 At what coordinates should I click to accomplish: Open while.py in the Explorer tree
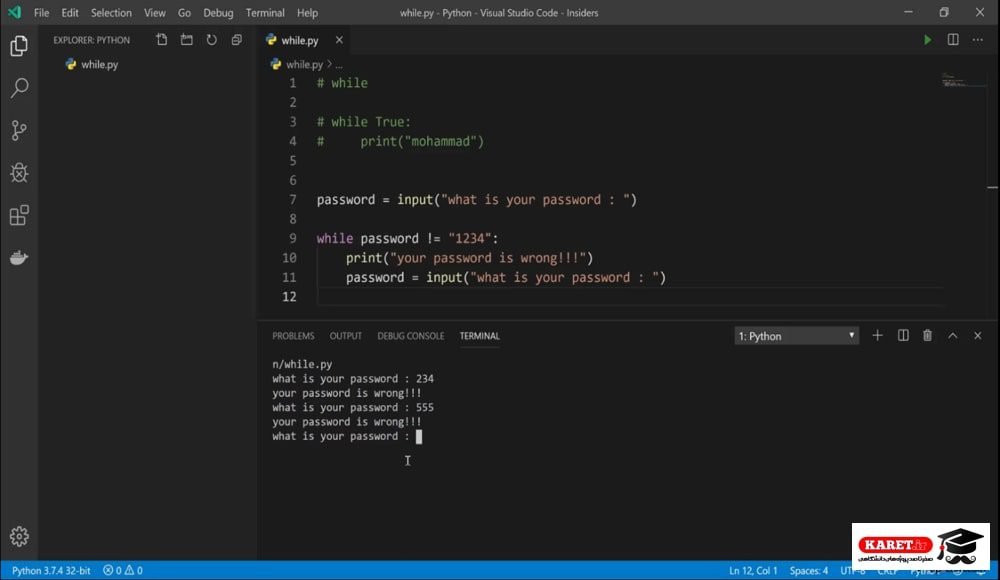click(99, 64)
